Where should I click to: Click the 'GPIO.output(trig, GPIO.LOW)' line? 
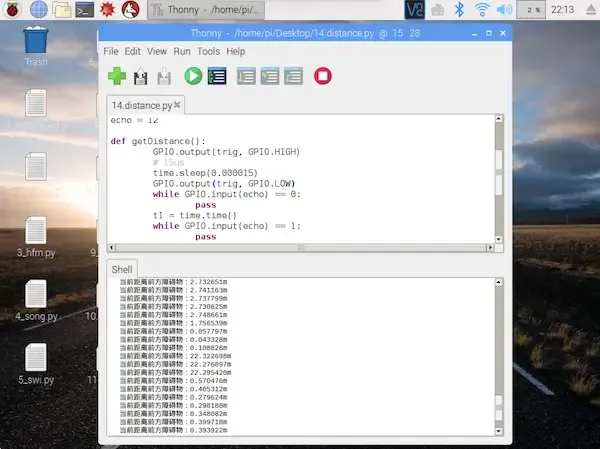tap(224, 184)
